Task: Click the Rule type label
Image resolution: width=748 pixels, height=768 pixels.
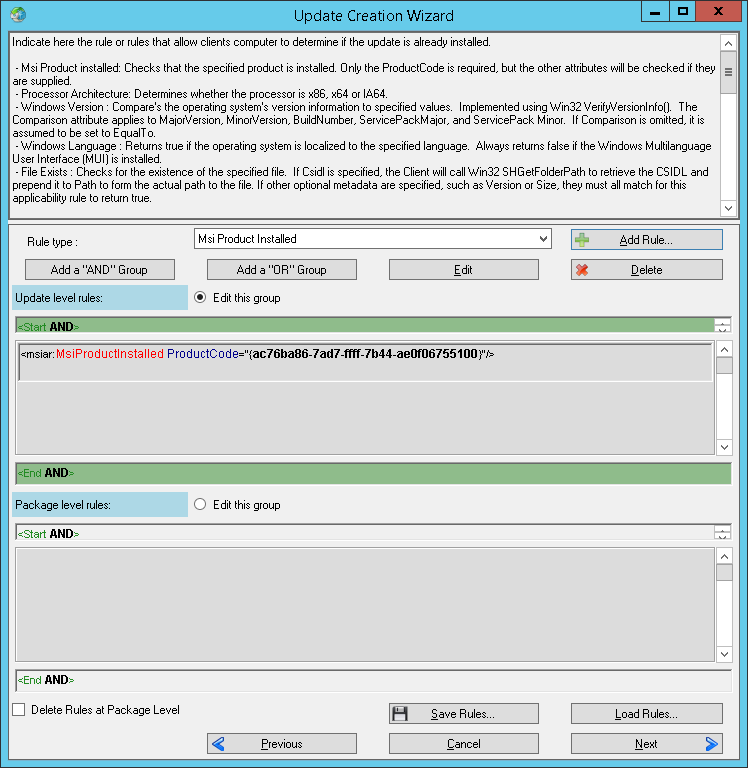Action: click(52, 241)
